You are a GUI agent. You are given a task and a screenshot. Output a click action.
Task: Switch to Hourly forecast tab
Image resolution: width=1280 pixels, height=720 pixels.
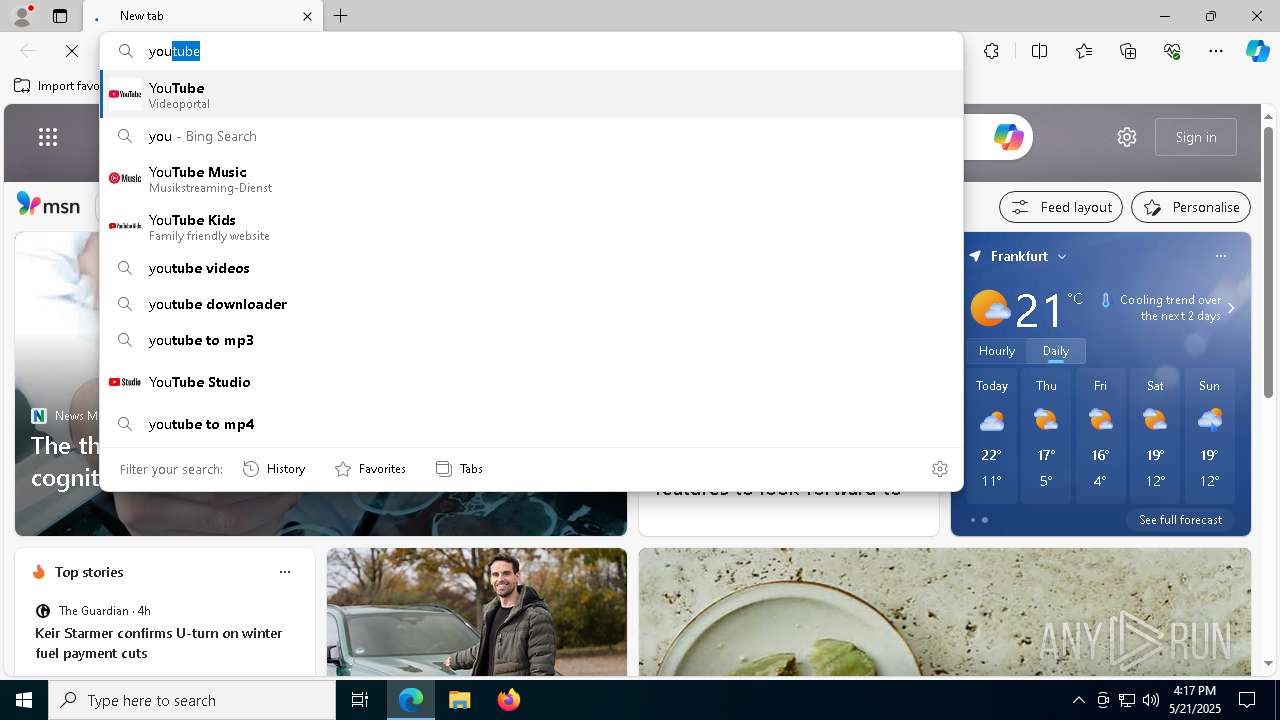pos(997,351)
